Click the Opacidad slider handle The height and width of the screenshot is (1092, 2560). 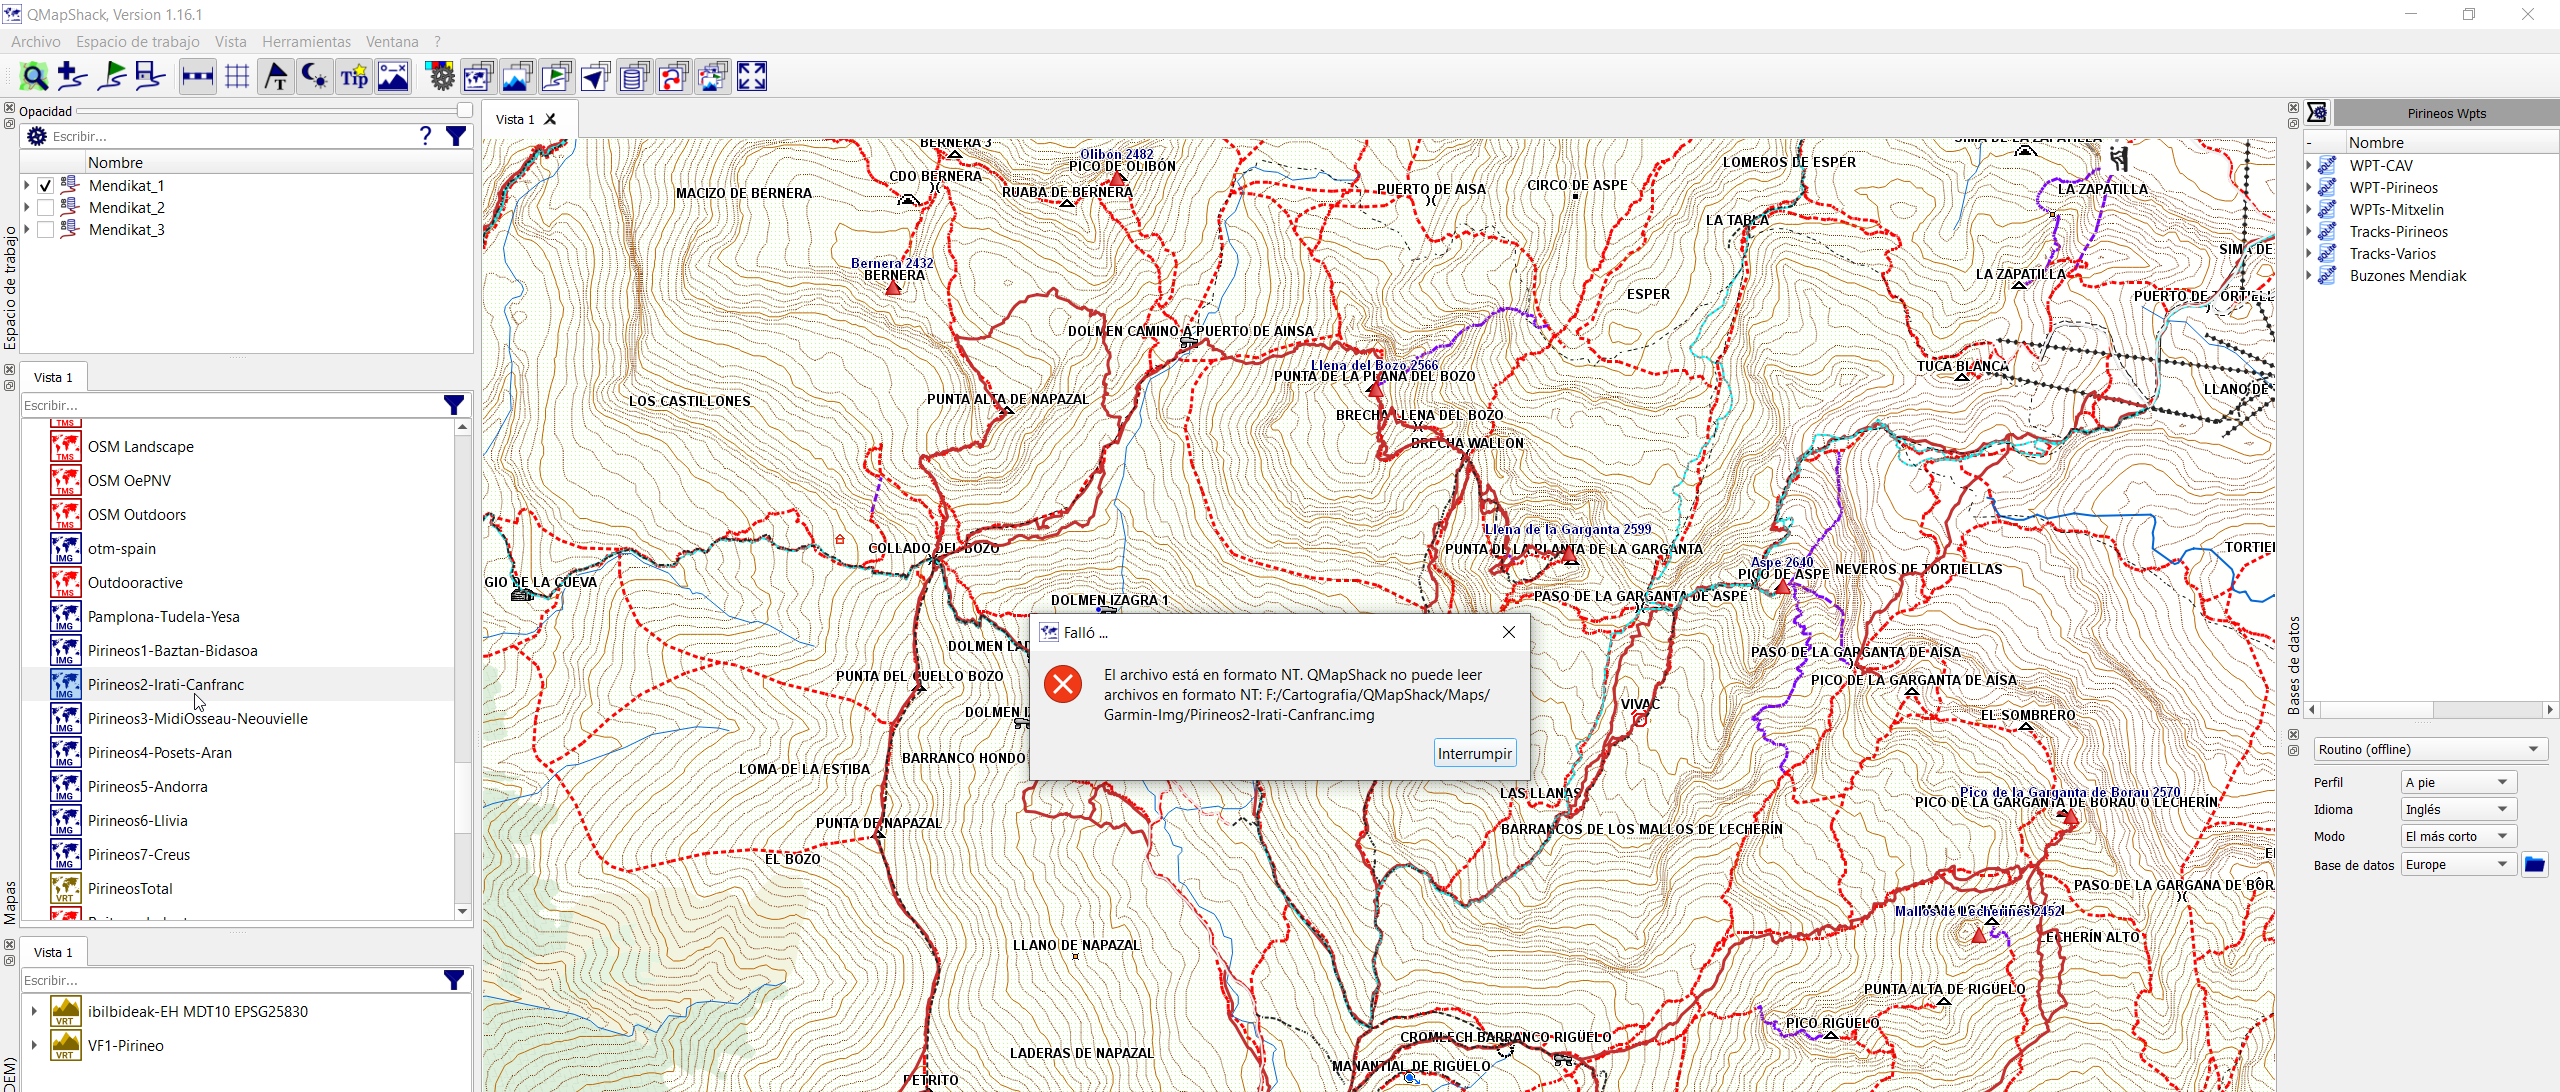[464, 110]
